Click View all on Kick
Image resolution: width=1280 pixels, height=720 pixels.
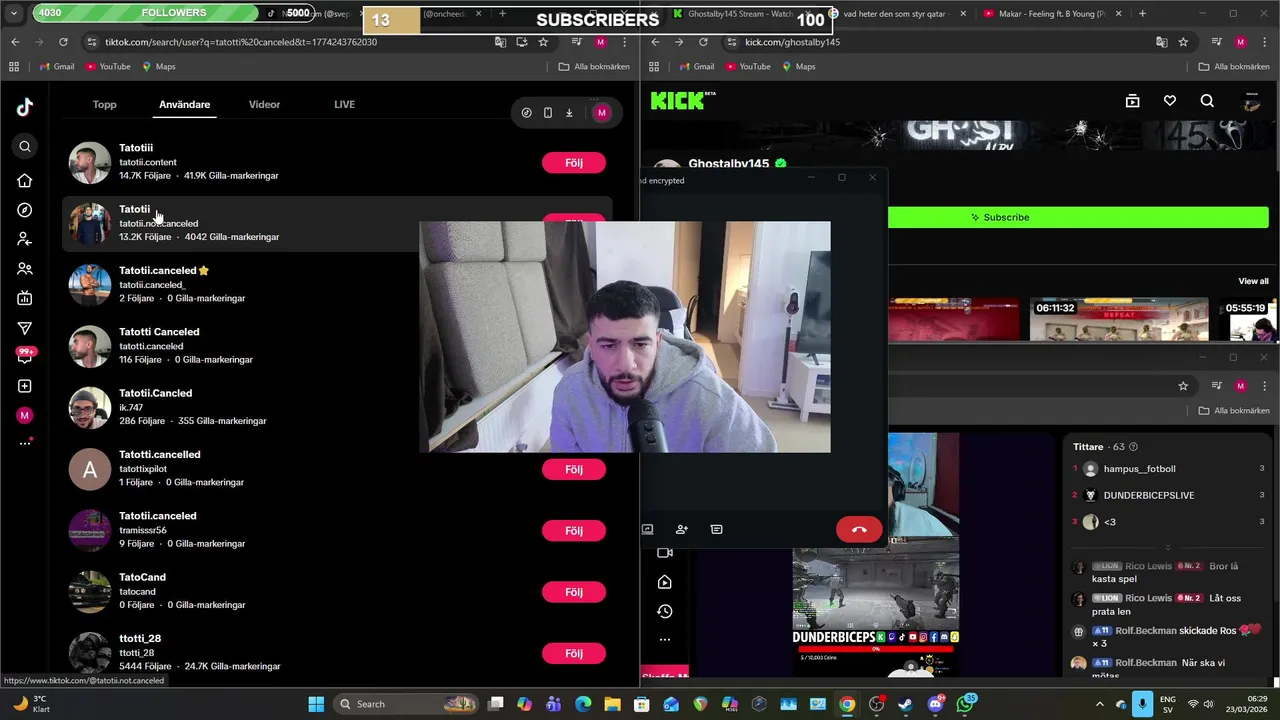point(1253,281)
